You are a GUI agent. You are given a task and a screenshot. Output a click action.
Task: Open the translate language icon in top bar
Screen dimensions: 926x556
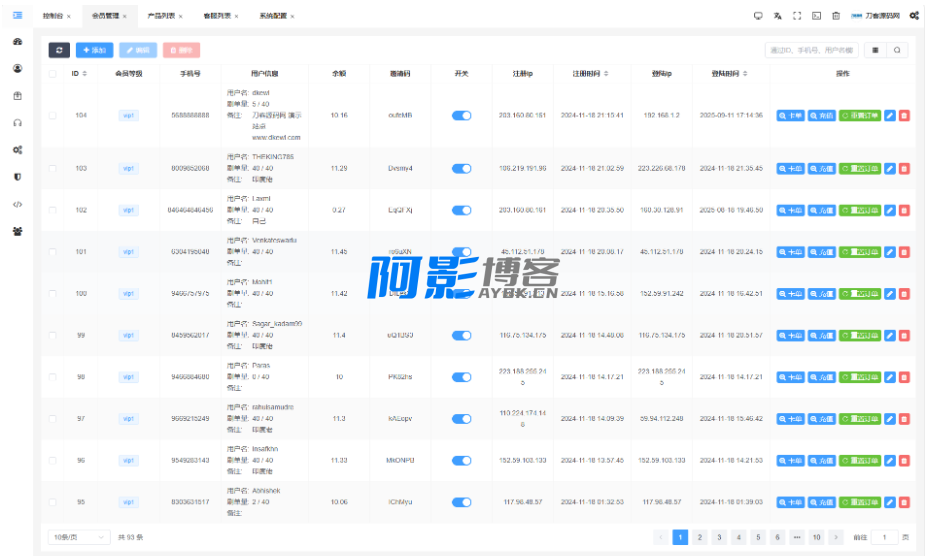pyautogui.click(x=777, y=16)
